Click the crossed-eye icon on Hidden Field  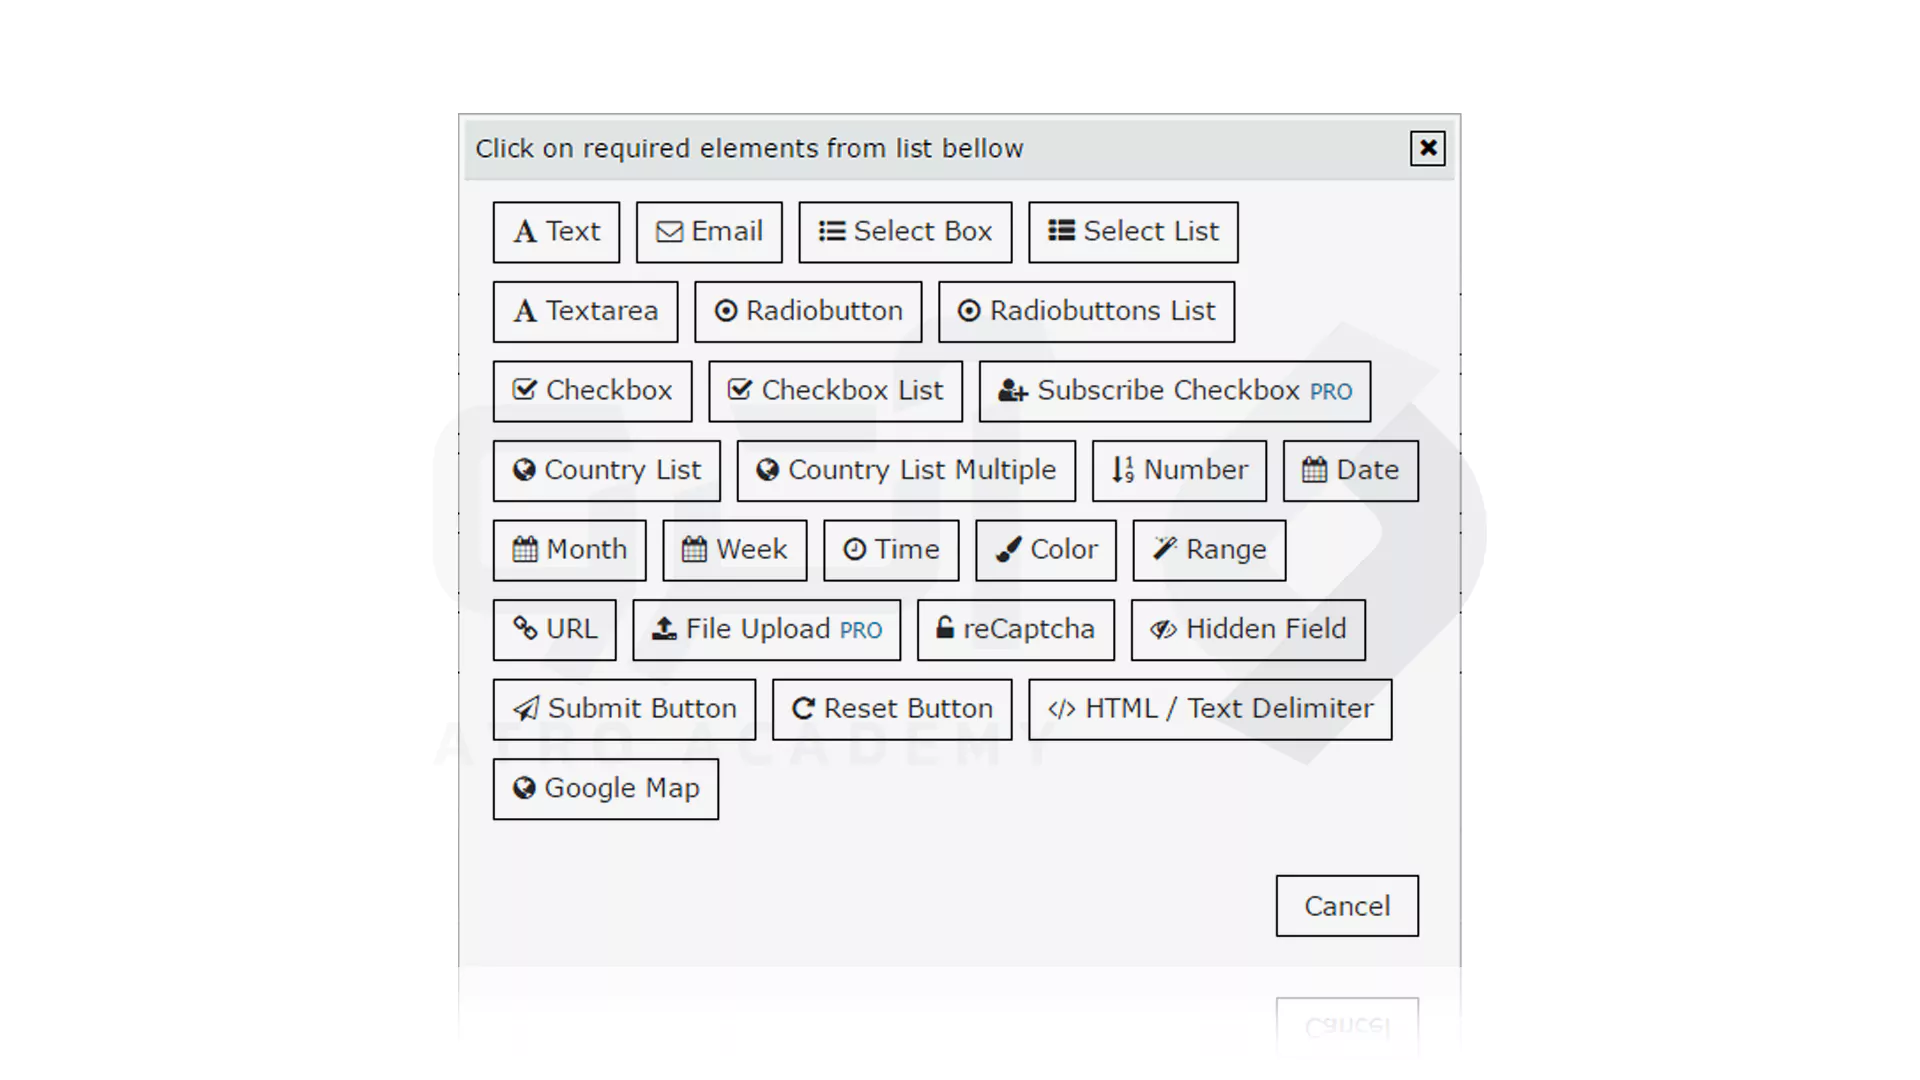[1163, 629]
